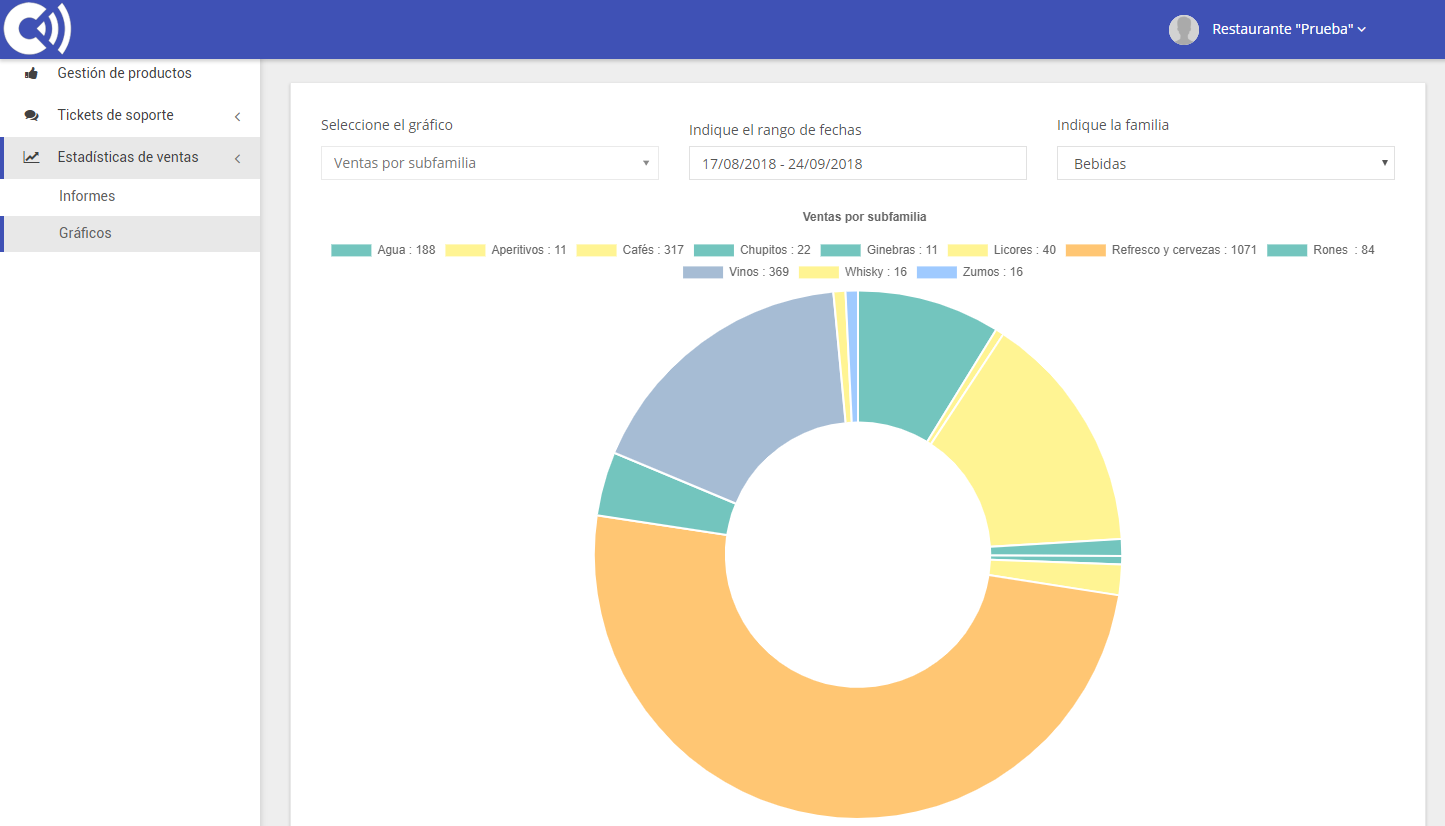Open the Ventas por subfamilia chart selector
This screenshot has height=826, width=1445.
click(489, 163)
